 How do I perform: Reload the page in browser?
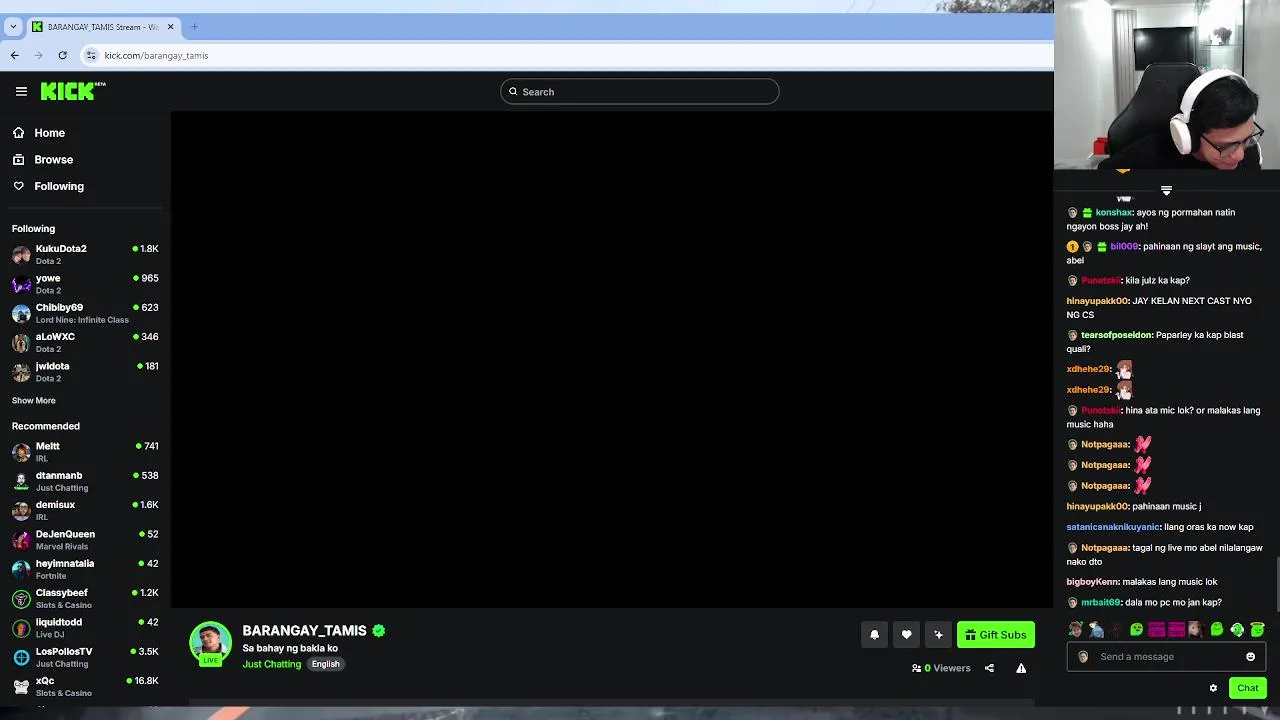click(62, 55)
